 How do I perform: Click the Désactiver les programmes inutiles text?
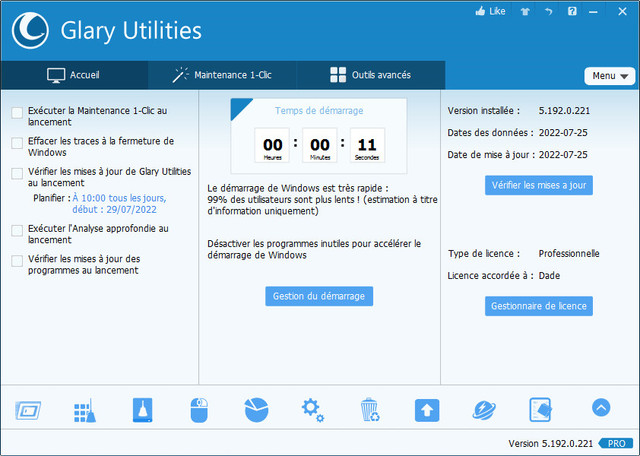[314, 249]
